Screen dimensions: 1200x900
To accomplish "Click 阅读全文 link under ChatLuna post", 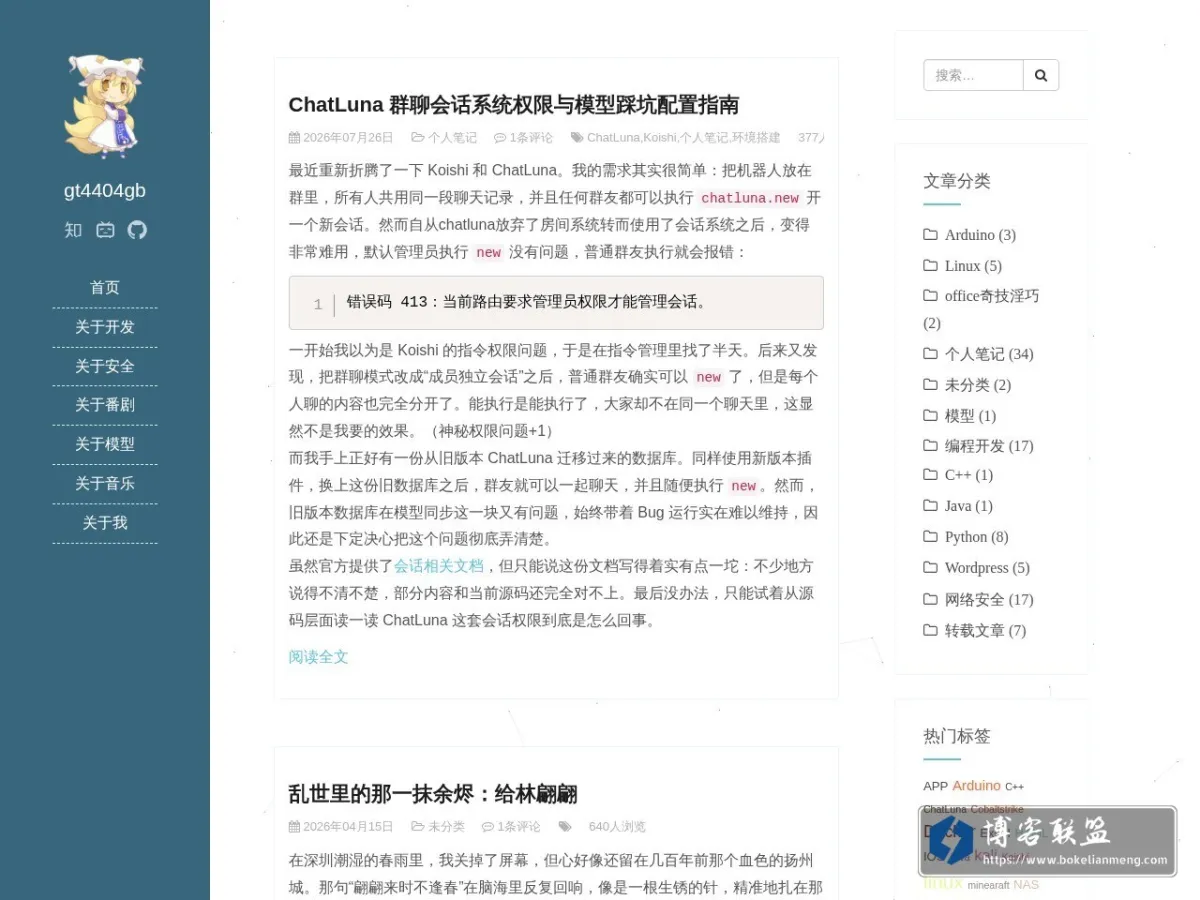I will tap(319, 657).
